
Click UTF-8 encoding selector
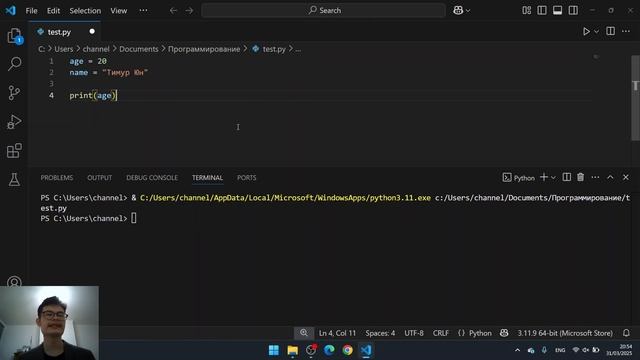(x=414, y=333)
